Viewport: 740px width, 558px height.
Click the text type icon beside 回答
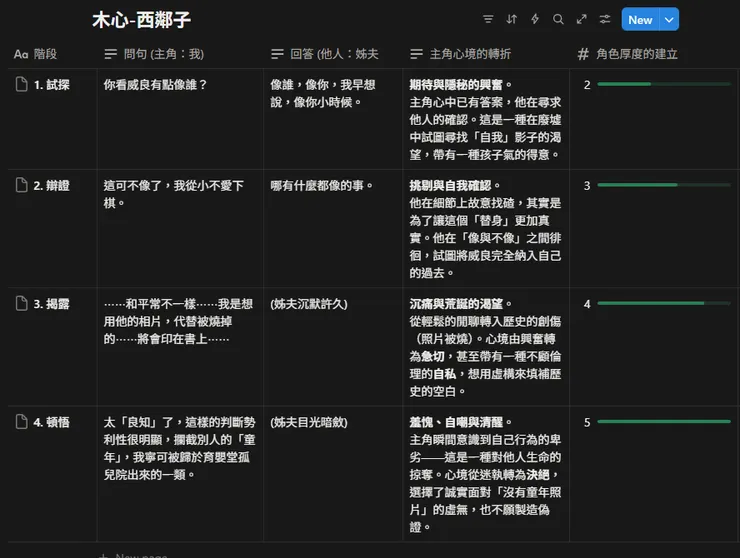(277, 54)
